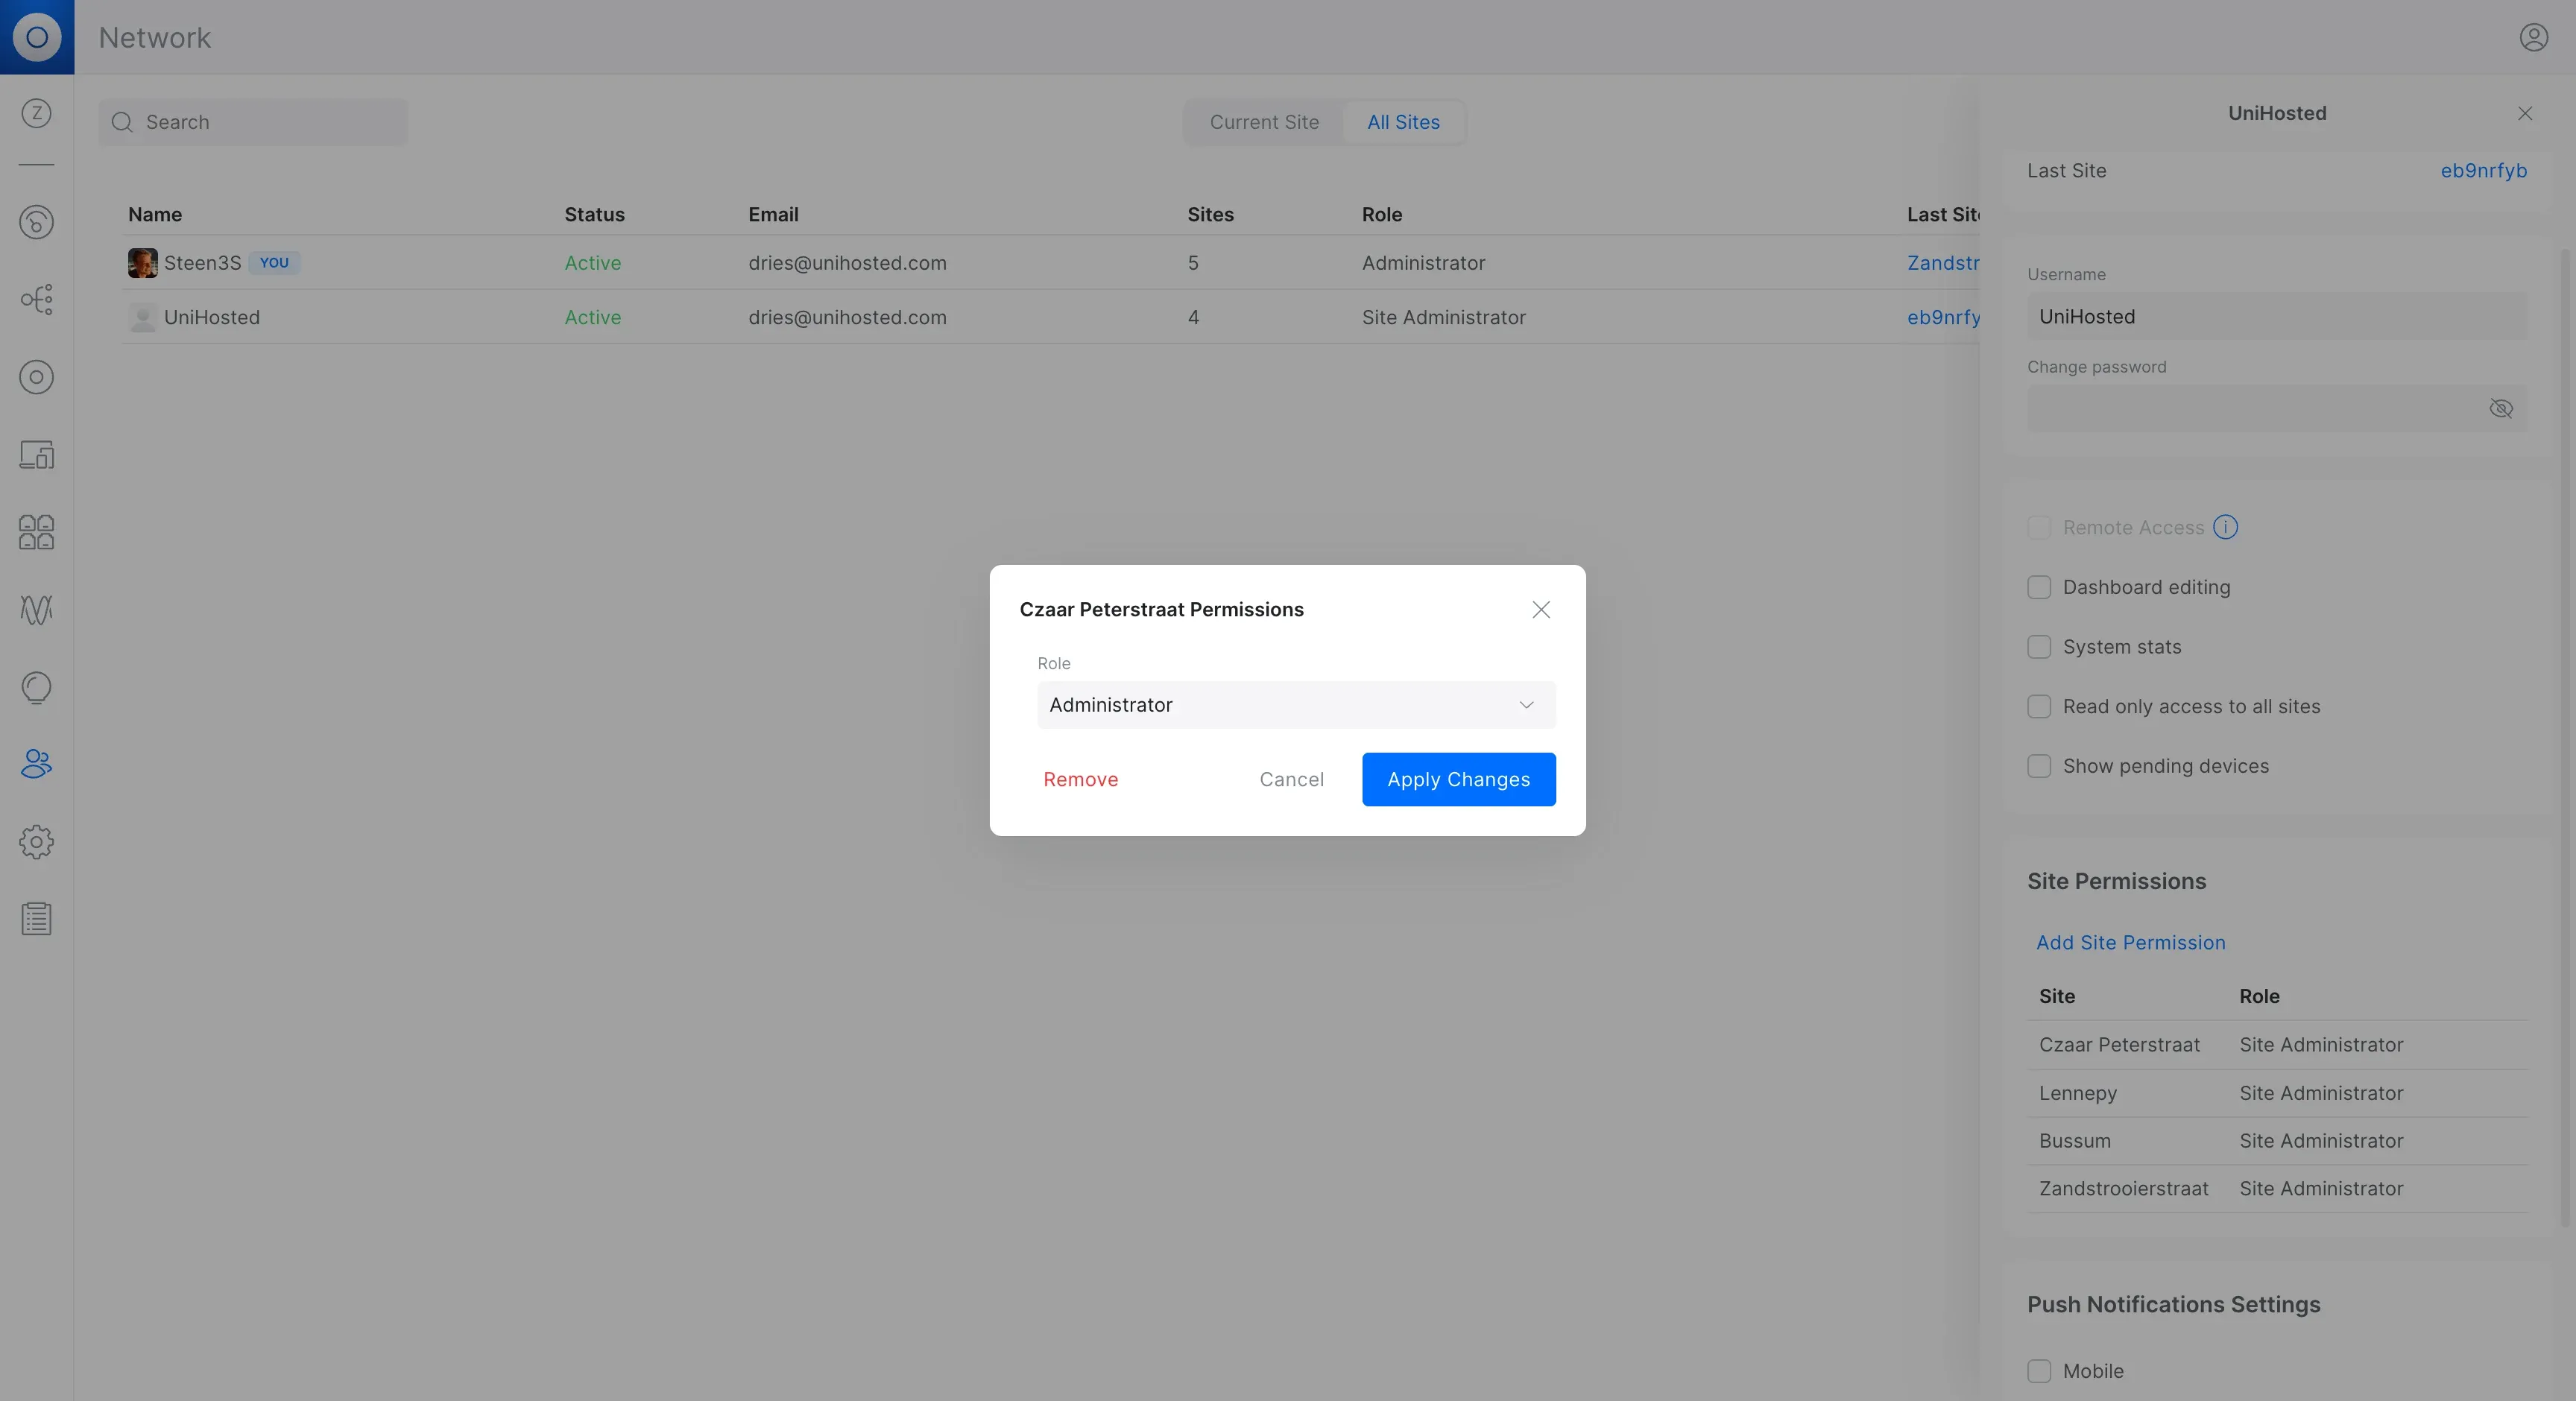Open Client Devices sidebar icon
Screen dimensions: 2576x1401
coord(36,455)
